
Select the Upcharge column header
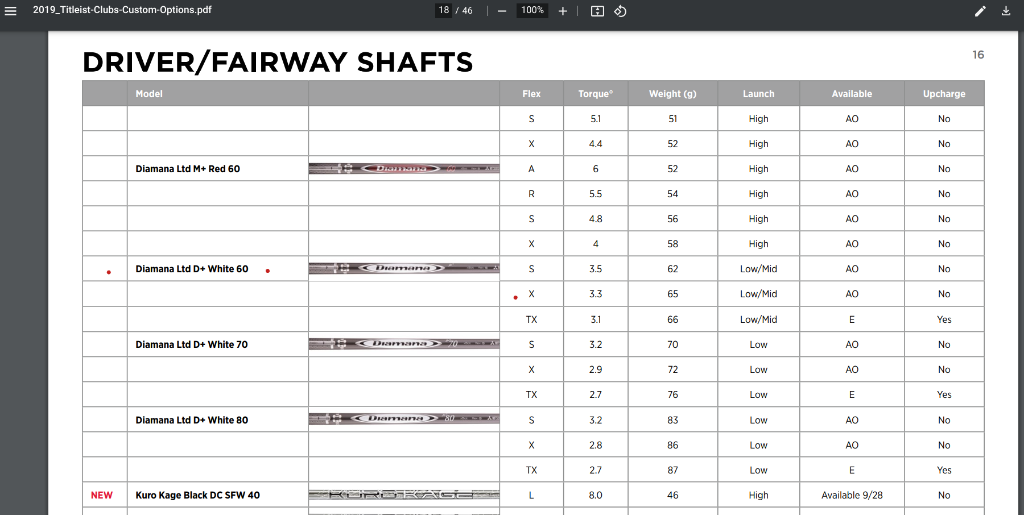click(x=944, y=93)
